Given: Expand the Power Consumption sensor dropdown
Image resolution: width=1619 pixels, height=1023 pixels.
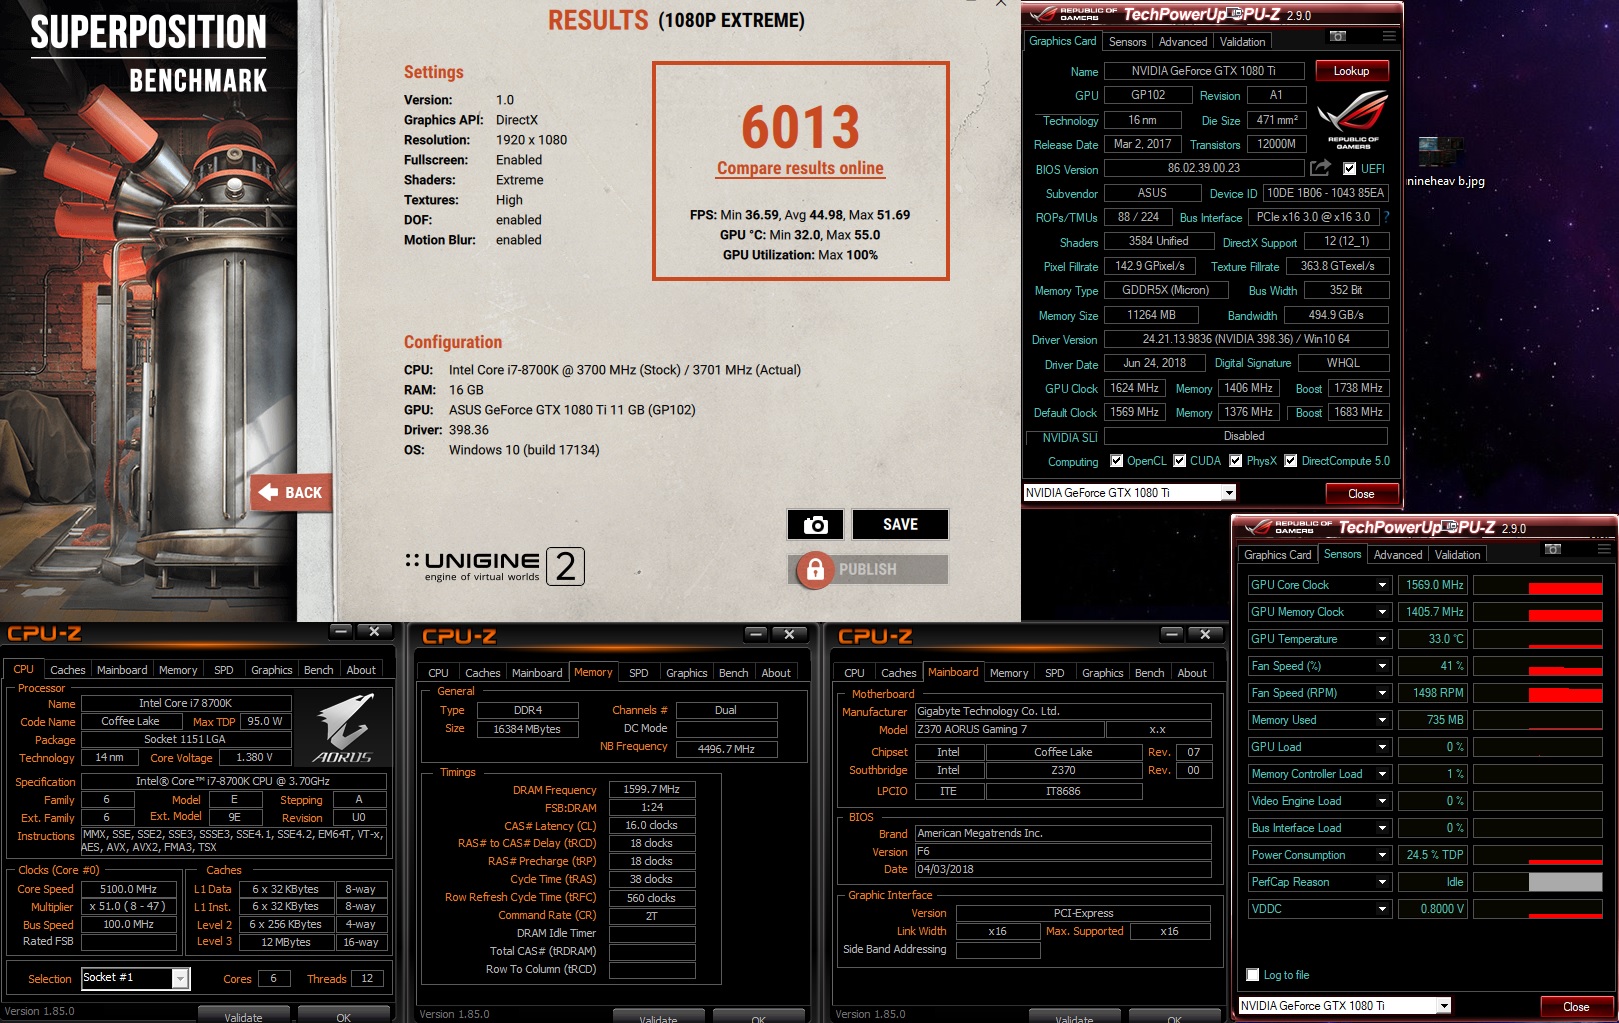Looking at the screenshot, I should coord(1382,855).
